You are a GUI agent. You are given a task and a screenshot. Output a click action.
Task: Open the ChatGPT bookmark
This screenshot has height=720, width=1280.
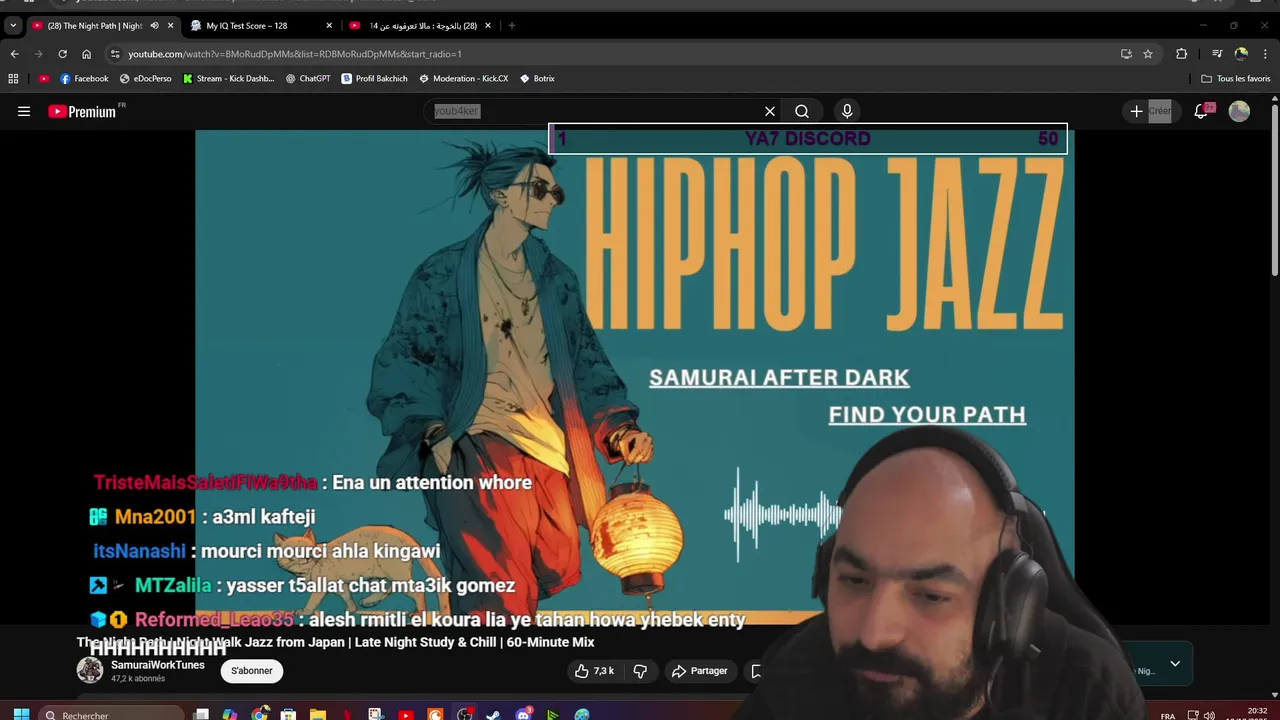click(307, 78)
